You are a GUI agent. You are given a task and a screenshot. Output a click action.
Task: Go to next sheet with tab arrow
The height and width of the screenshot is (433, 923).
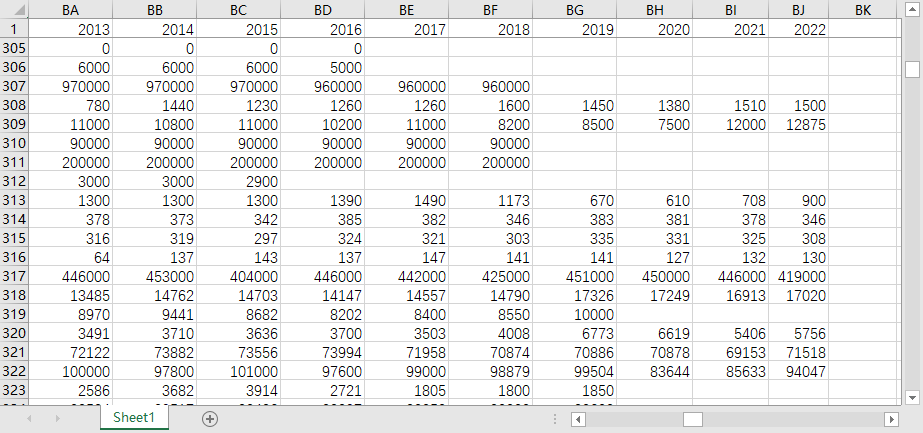click(x=57, y=418)
